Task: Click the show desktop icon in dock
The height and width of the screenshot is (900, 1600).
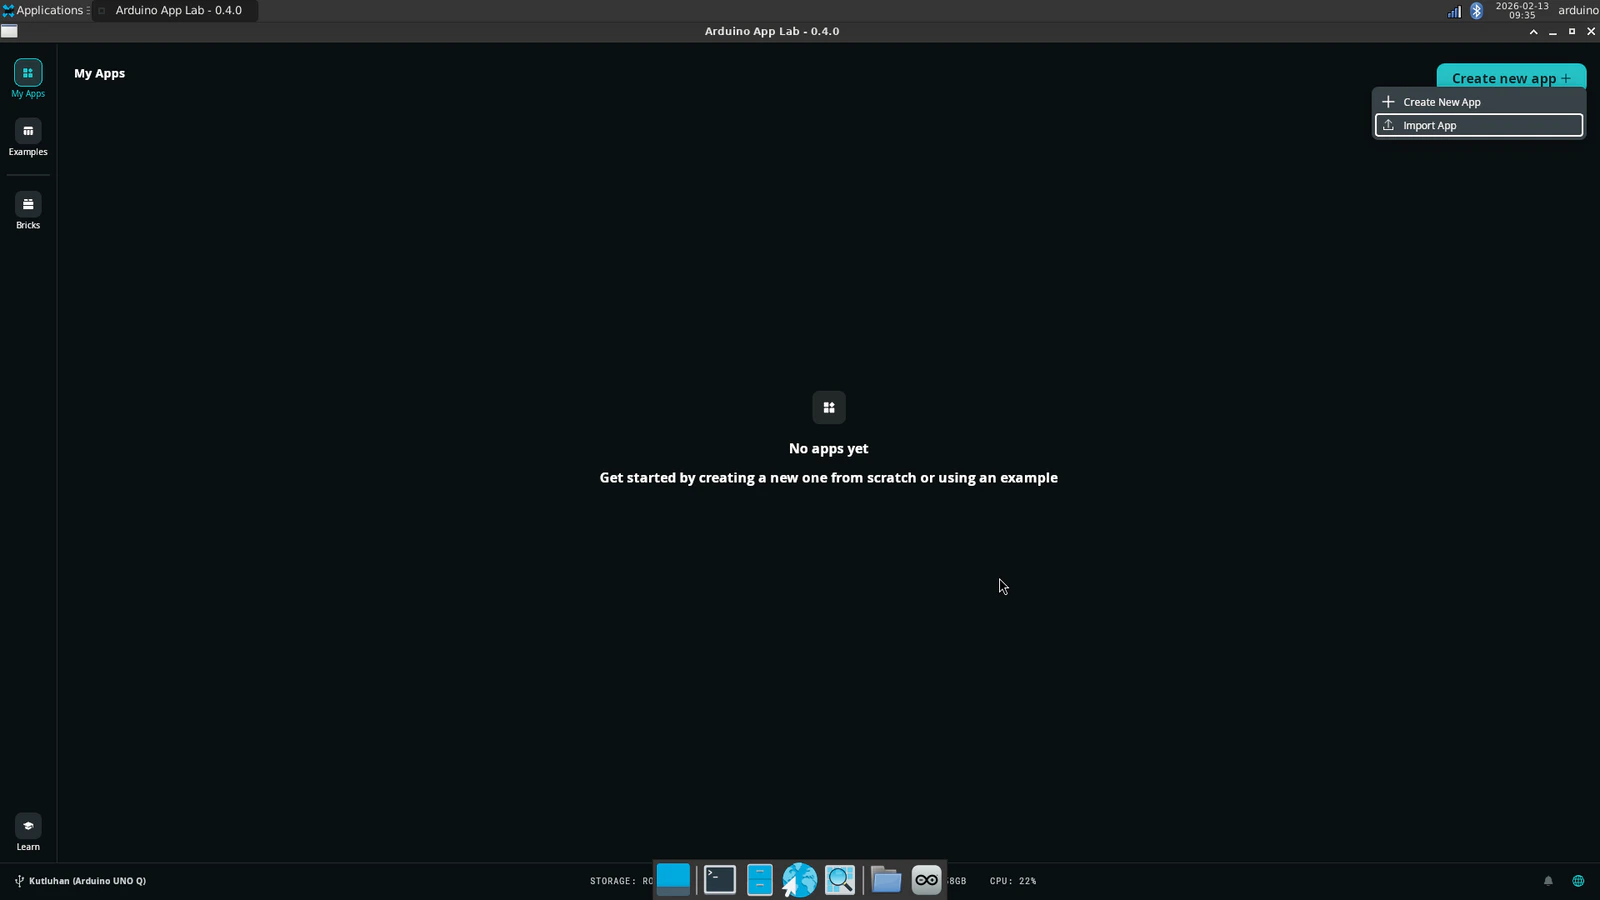Action: (x=673, y=879)
